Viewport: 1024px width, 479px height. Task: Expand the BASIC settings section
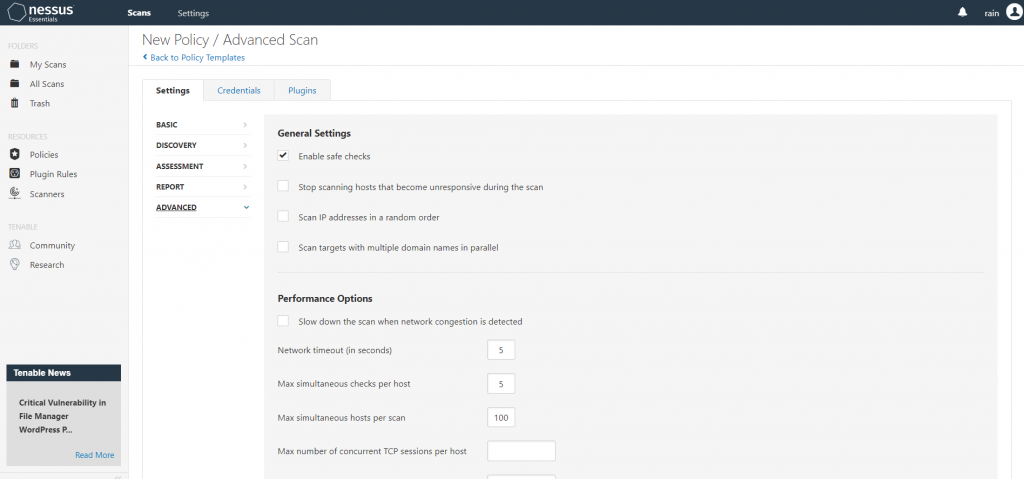(x=202, y=124)
